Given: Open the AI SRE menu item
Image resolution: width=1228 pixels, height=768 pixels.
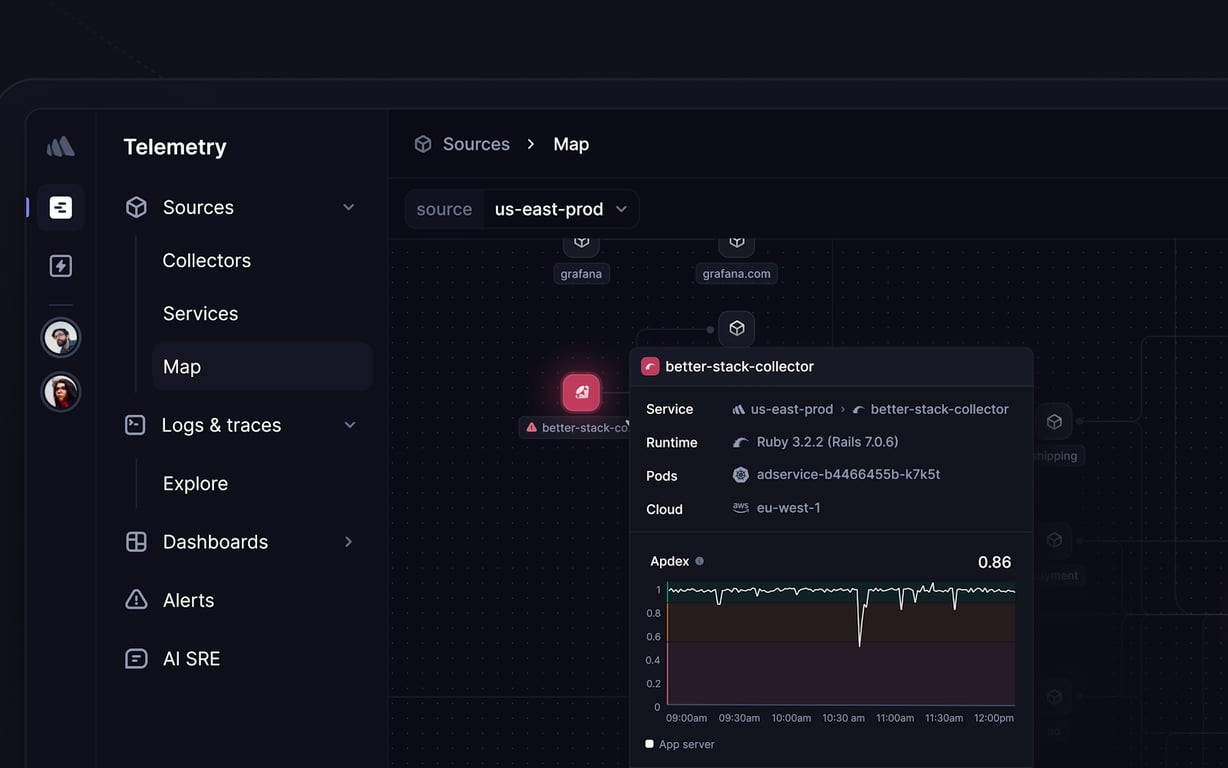Looking at the screenshot, I should (192, 659).
